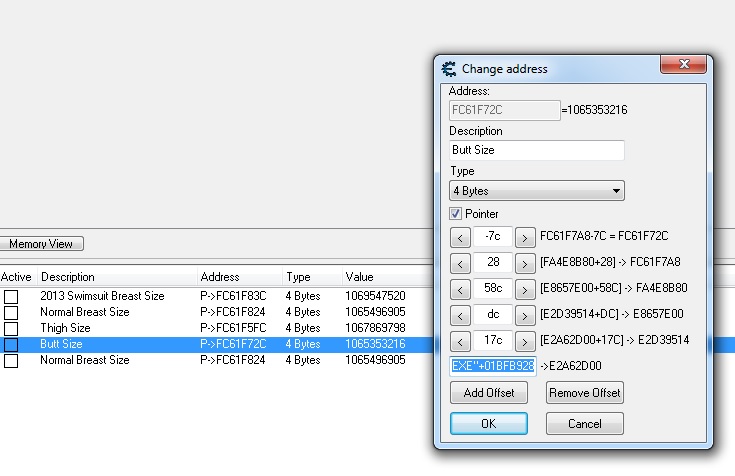Open the Type dropdown showing 4 Bytes
The height and width of the screenshot is (476, 735).
[x=536, y=190]
